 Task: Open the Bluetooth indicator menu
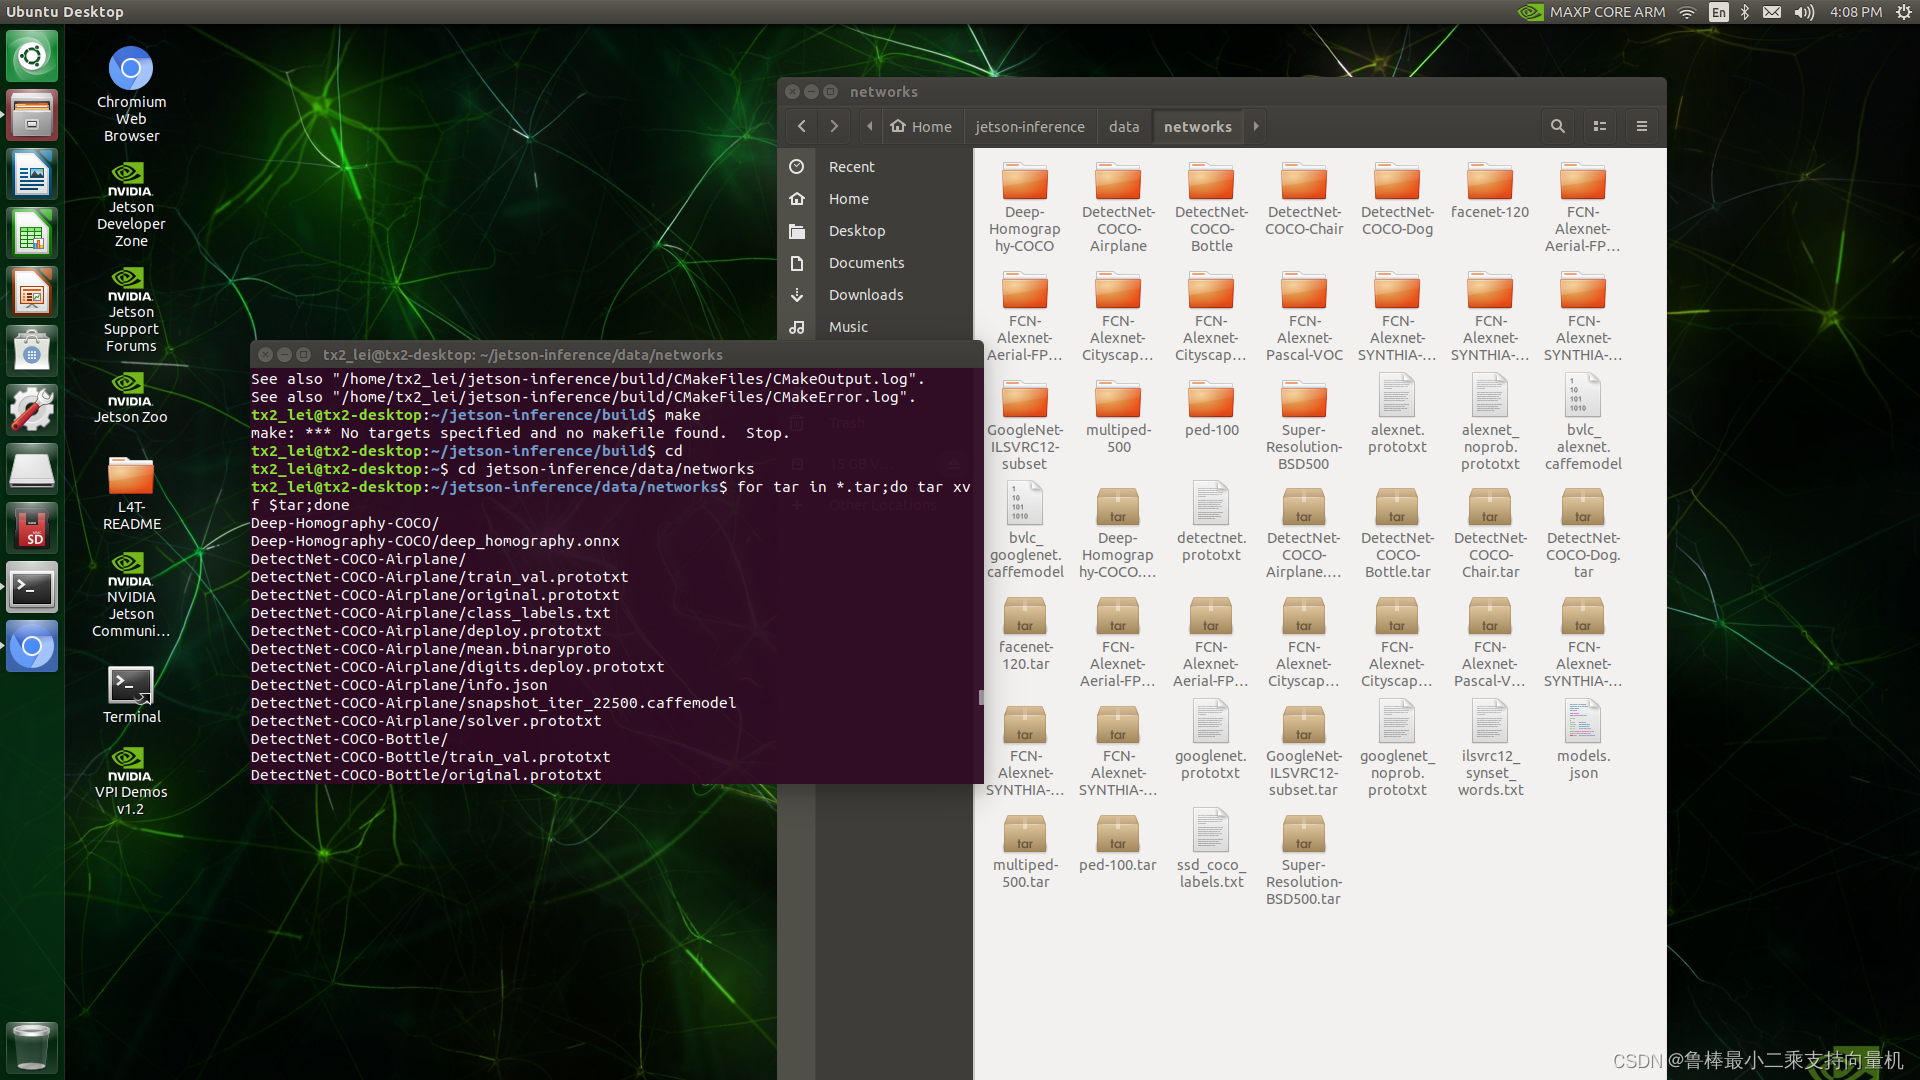click(1744, 12)
